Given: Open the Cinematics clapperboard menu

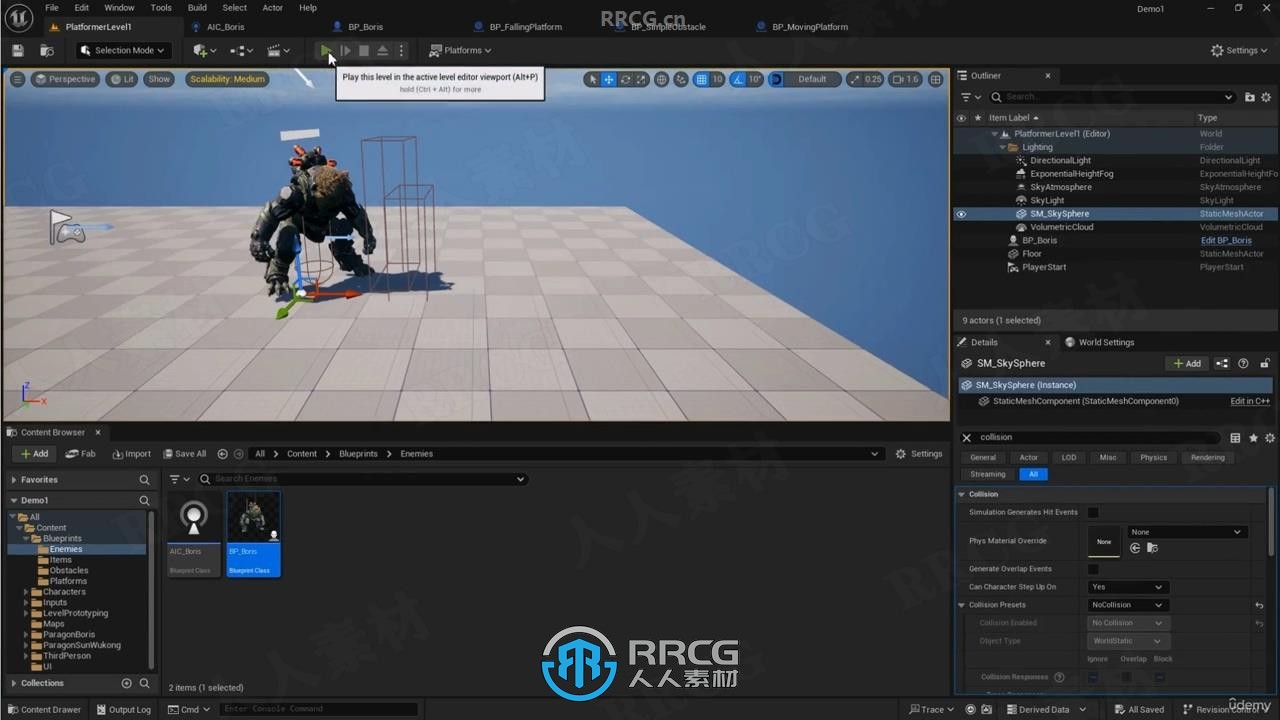Looking at the screenshot, I should (x=279, y=50).
